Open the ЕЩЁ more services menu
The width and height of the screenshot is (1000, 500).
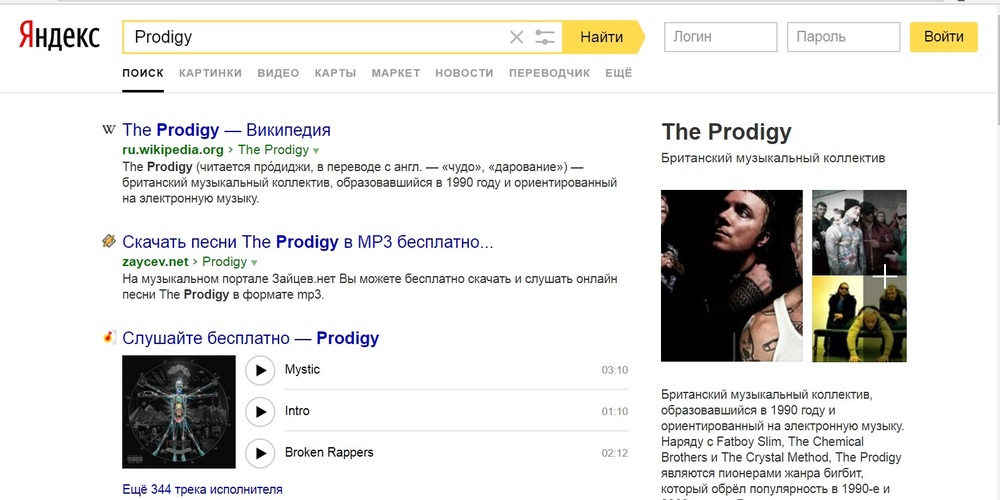click(619, 73)
